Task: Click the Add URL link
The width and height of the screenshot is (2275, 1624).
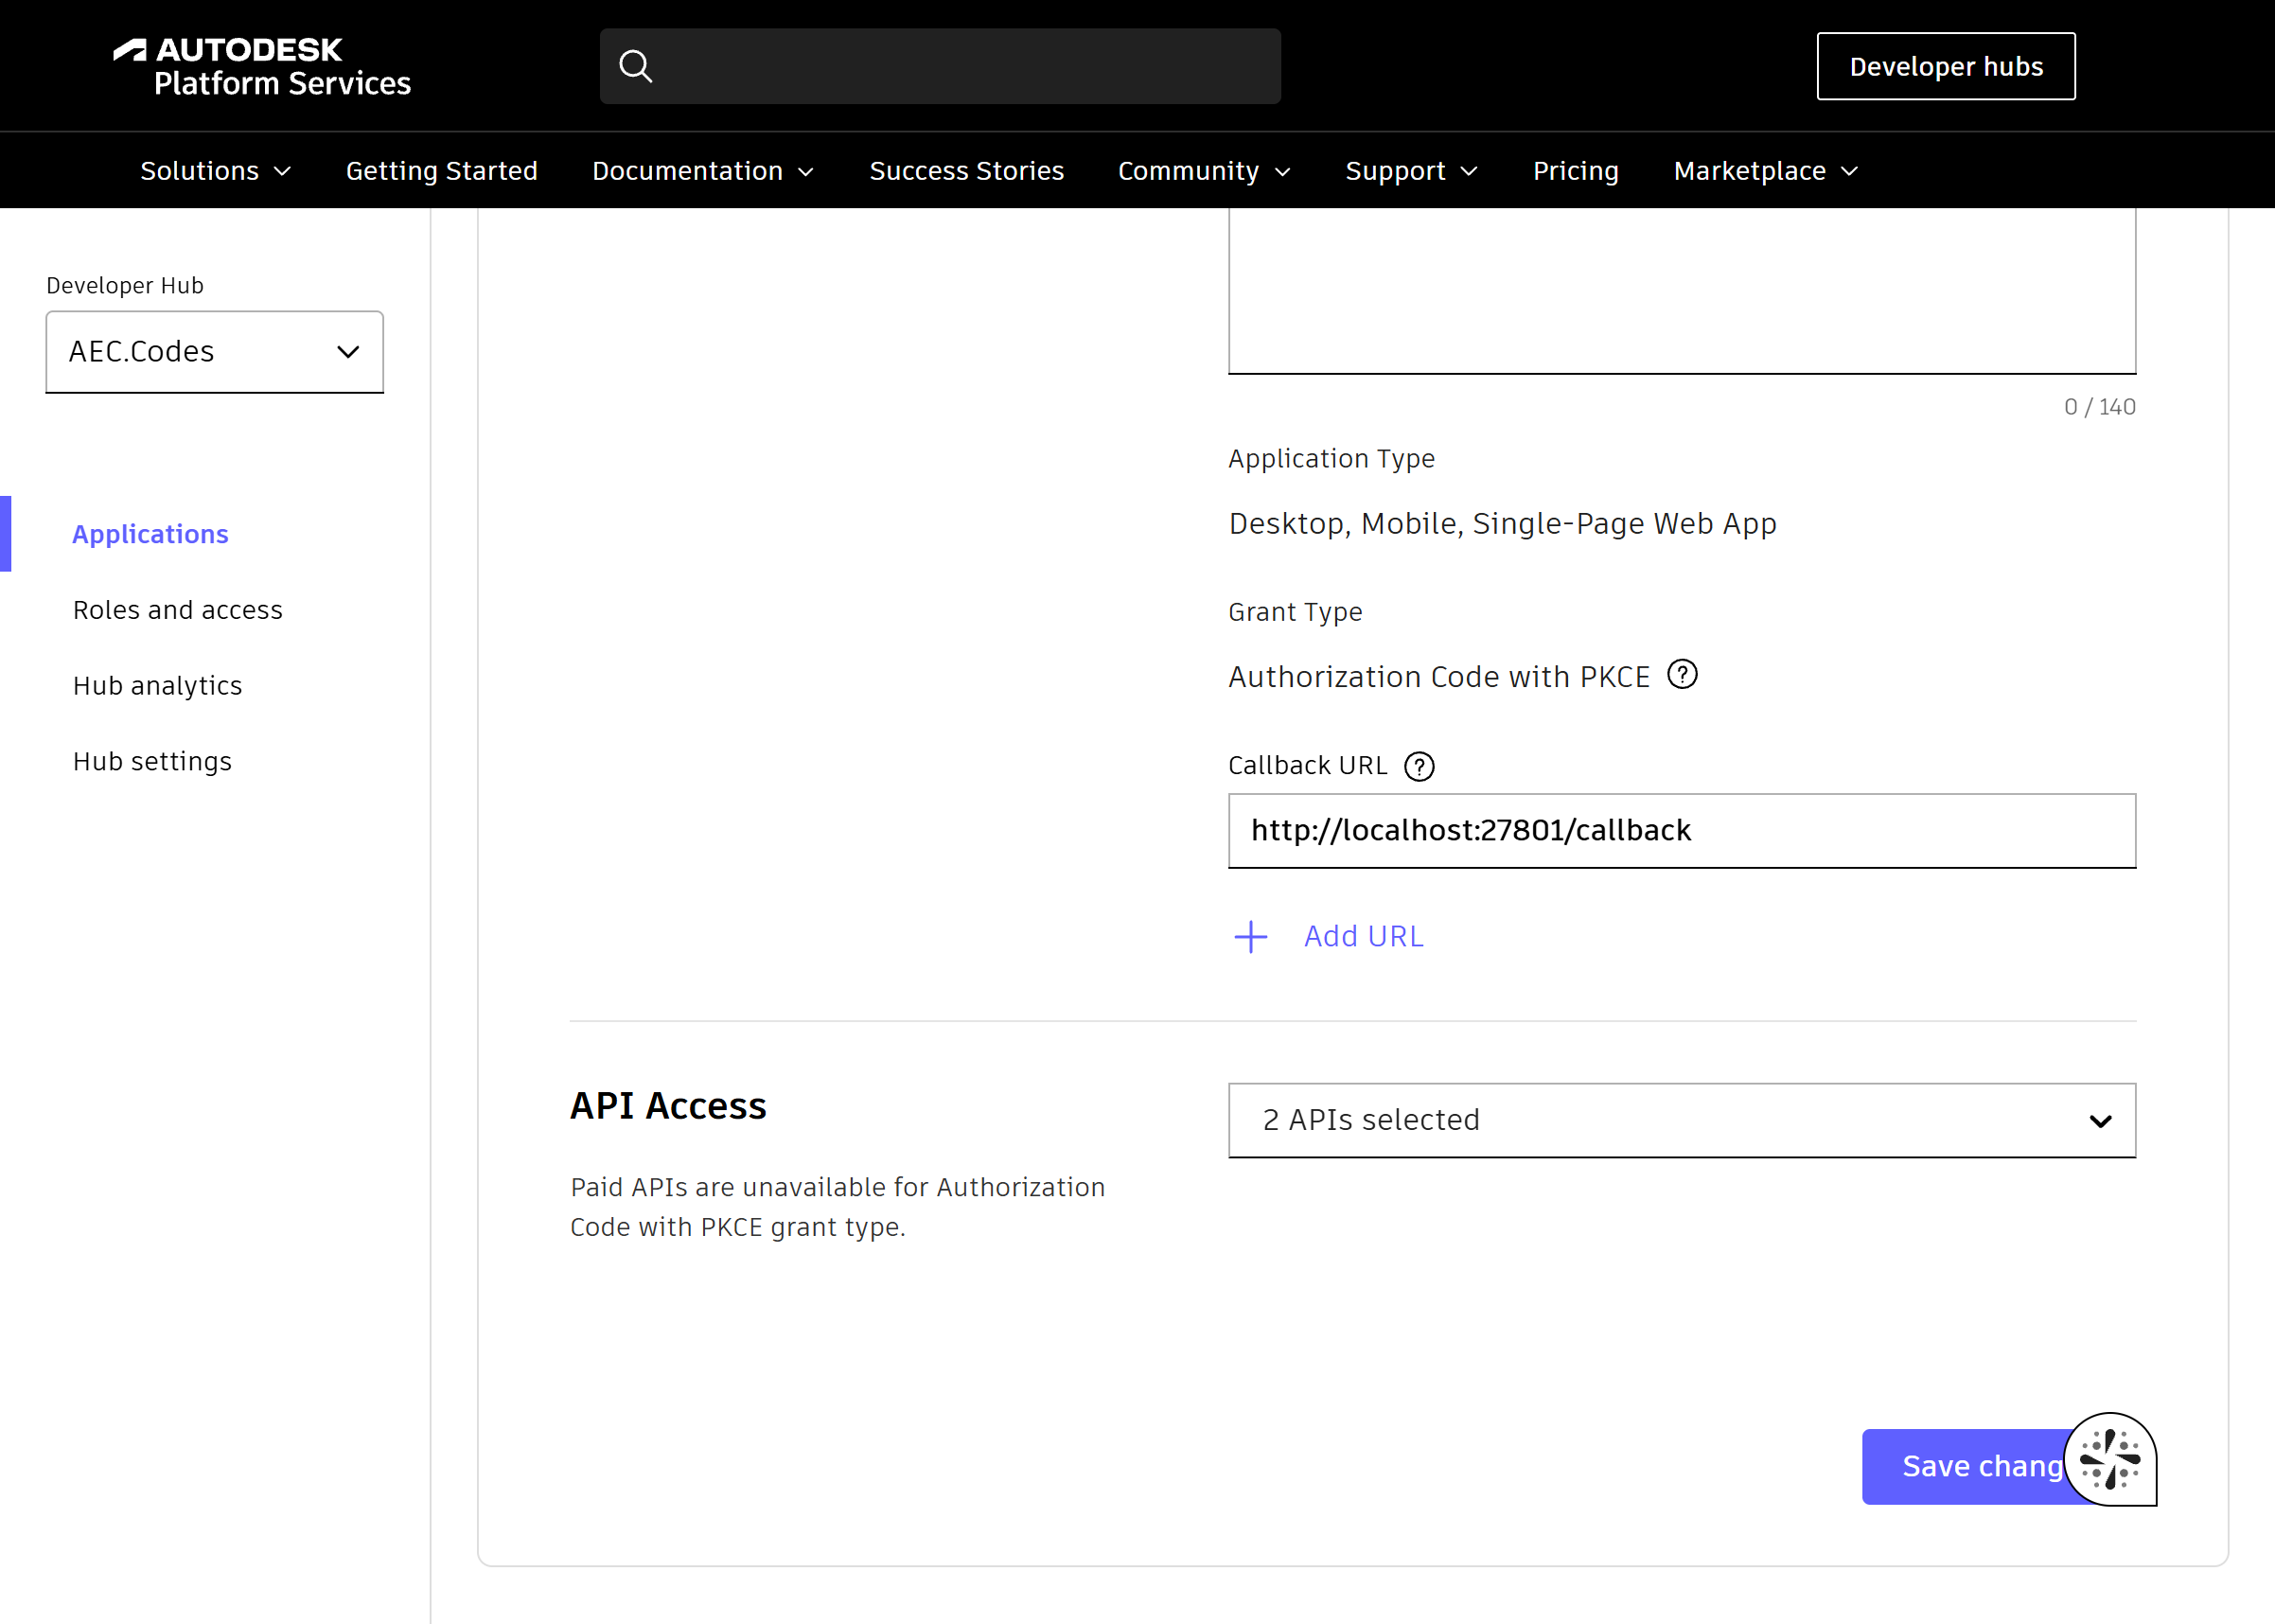Action: coord(1364,937)
